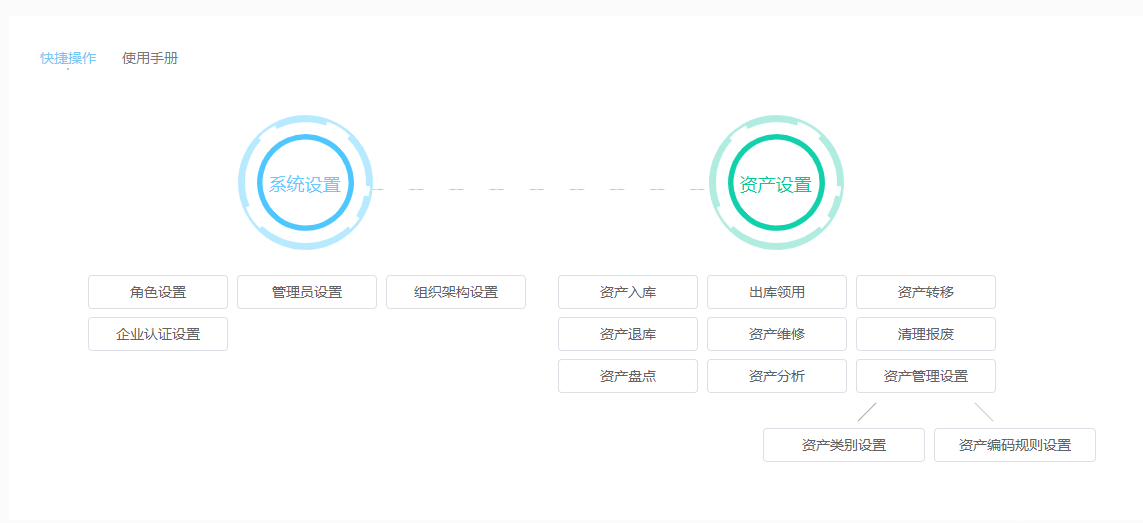Launch 资产盘点 shortcut
This screenshot has height=523, width=1143.
(628, 376)
